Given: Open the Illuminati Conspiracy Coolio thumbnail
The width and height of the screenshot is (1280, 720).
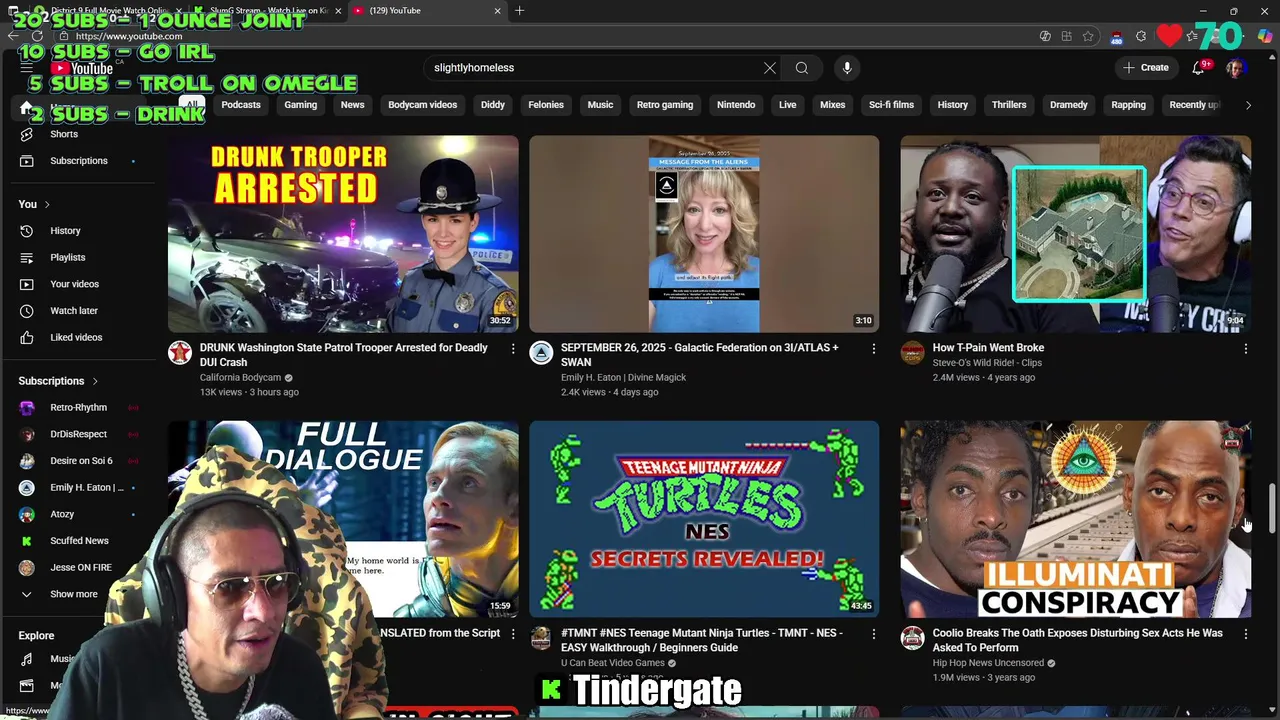Looking at the screenshot, I should tap(1075, 519).
